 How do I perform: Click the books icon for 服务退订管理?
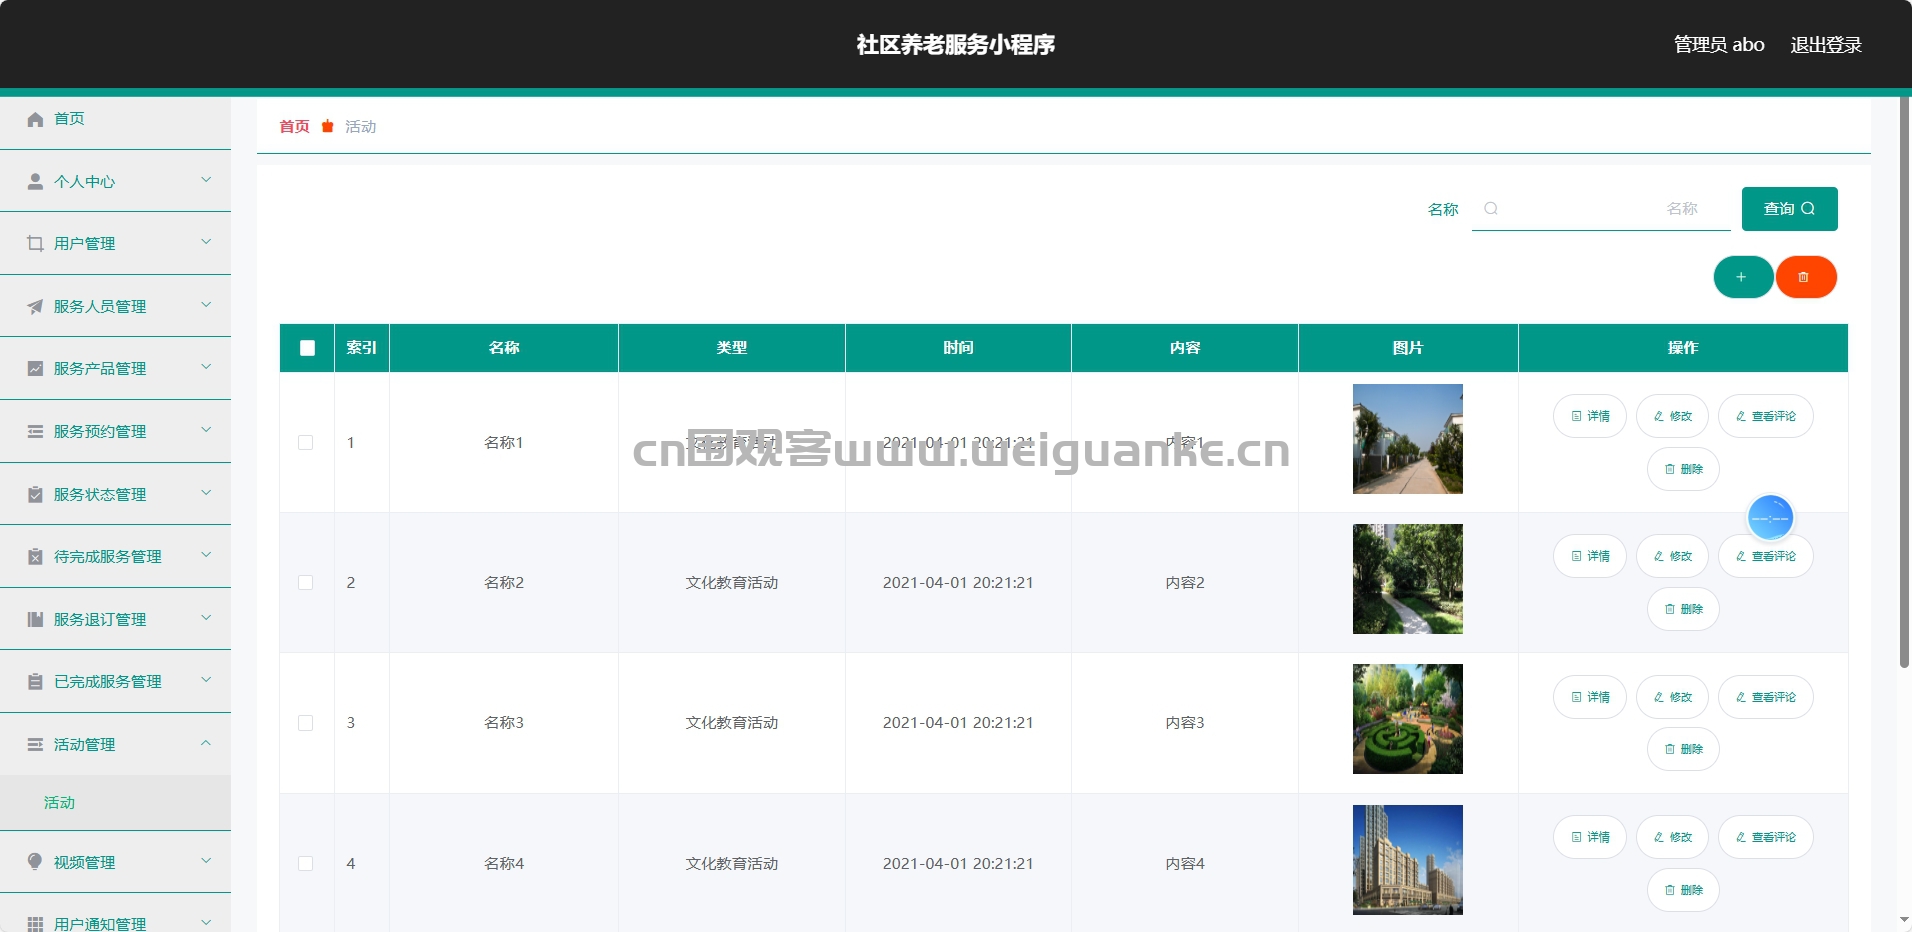point(35,619)
